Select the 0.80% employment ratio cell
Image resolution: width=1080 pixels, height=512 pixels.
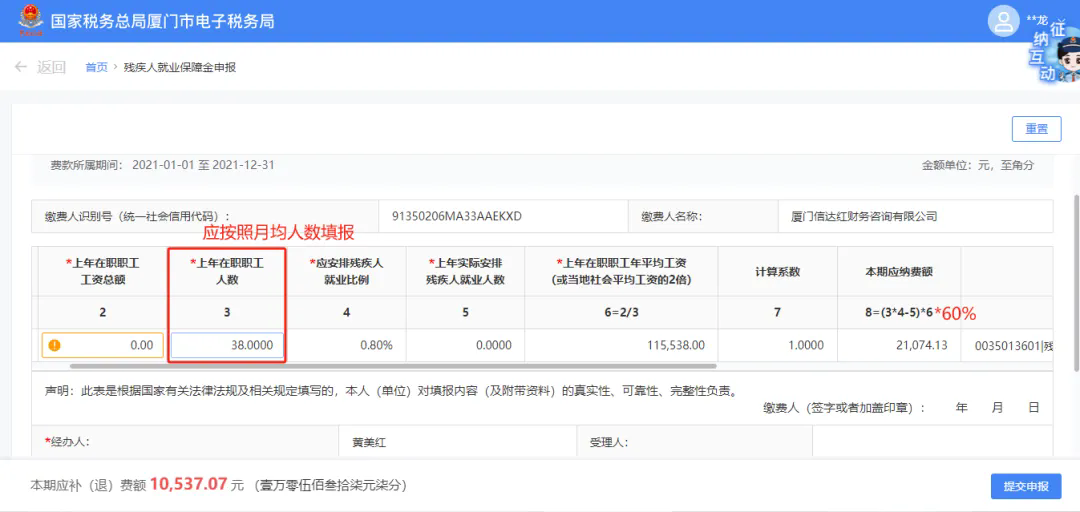point(346,345)
